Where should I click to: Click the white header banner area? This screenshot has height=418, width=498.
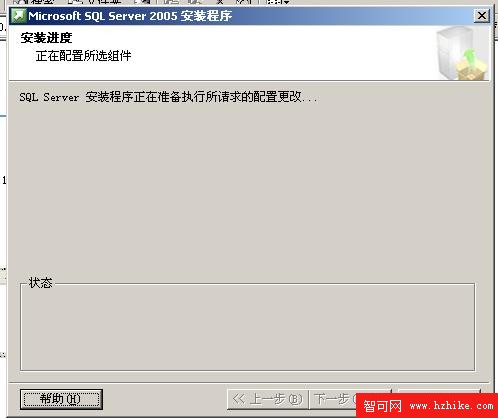pos(220,53)
